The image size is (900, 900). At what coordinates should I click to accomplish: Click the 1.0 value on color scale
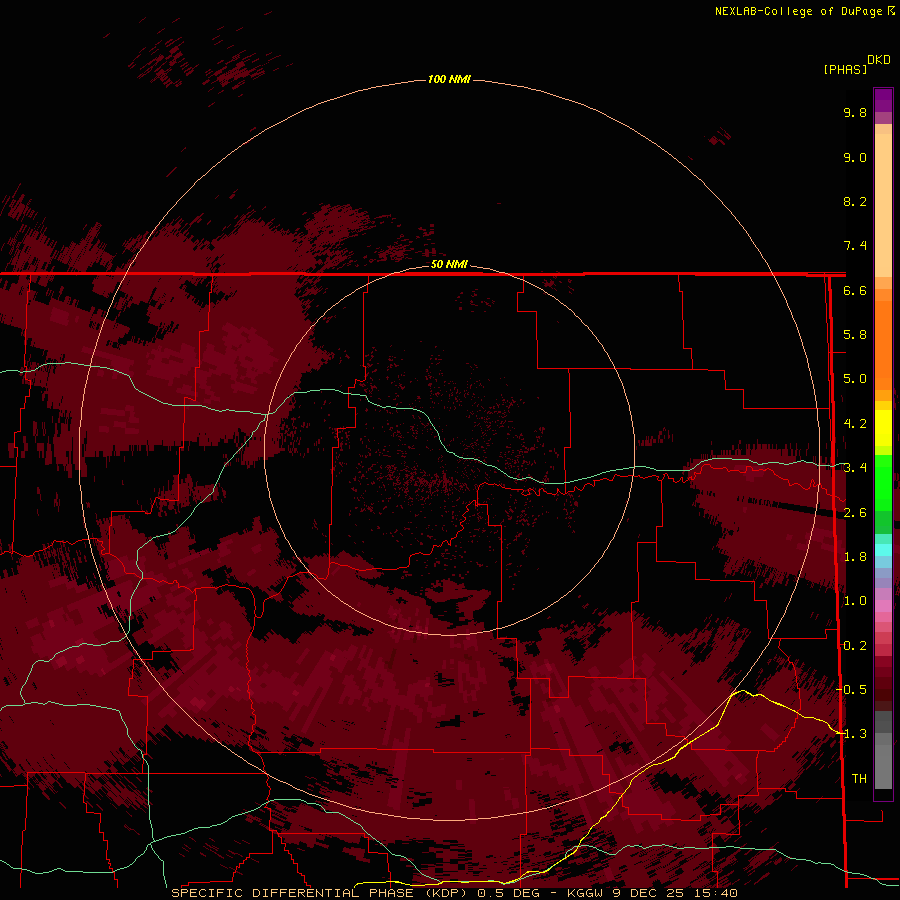tap(855, 601)
